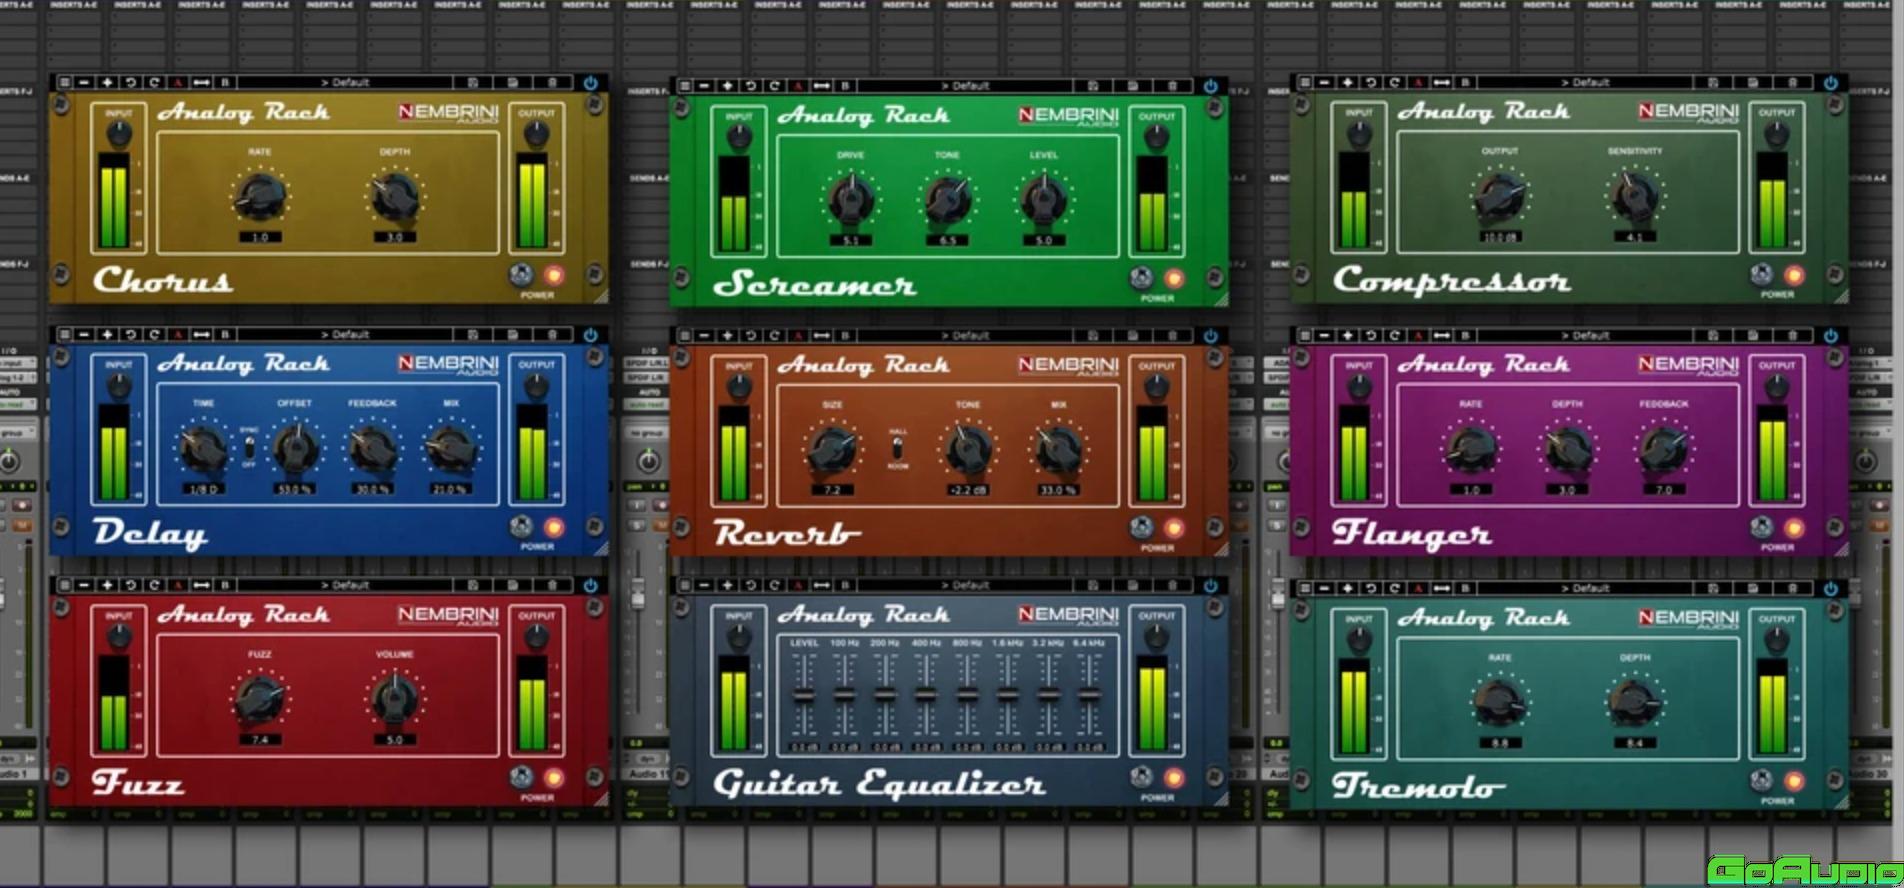Open the Default preset dropdown in Compressor
Image resolution: width=1904 pixels, height=888 pixels.
(1586, 82)
